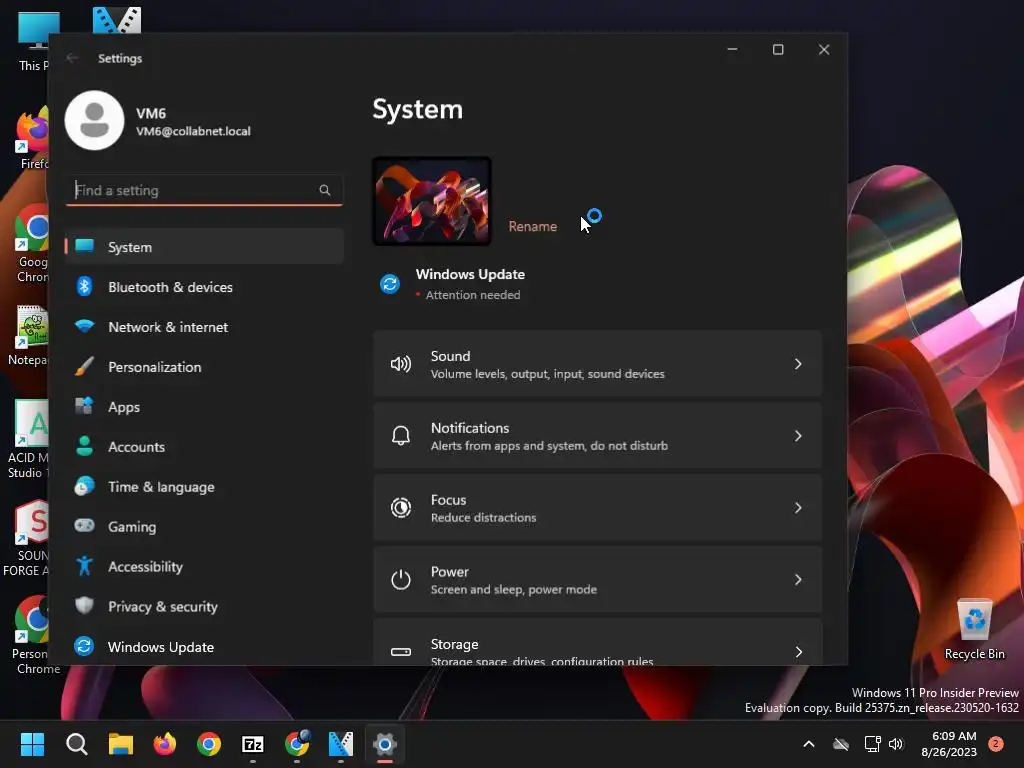Go to Network & internet settings

[204, 327]
